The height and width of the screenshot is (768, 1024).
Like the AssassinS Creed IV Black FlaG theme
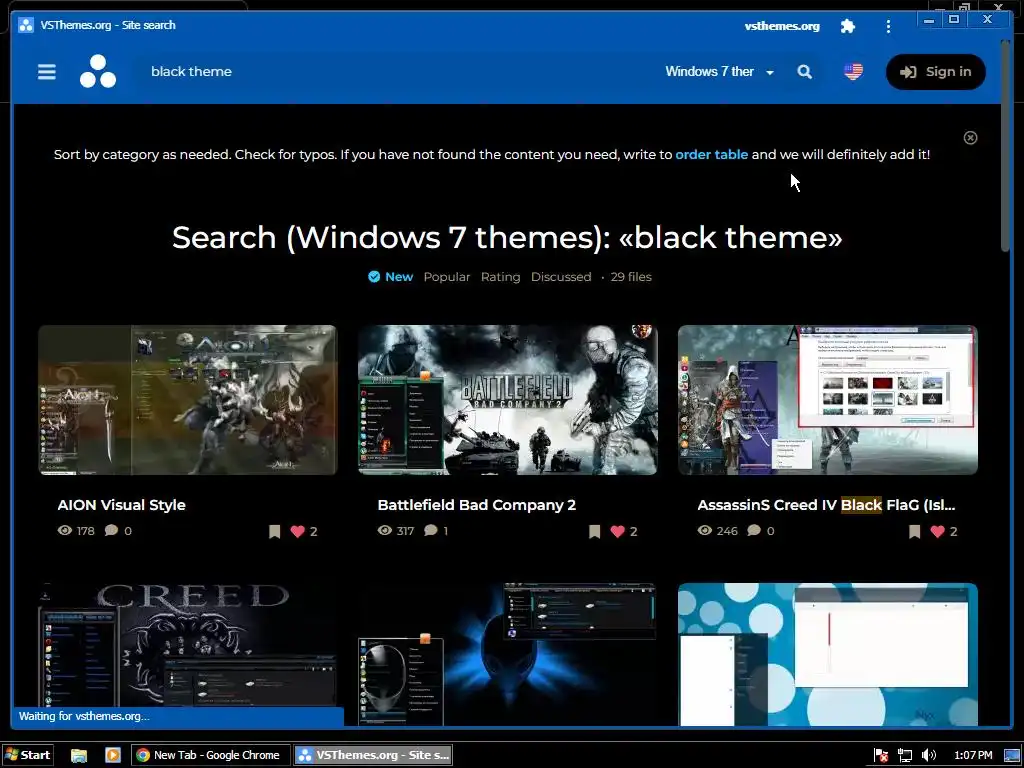tap(937, 532)
